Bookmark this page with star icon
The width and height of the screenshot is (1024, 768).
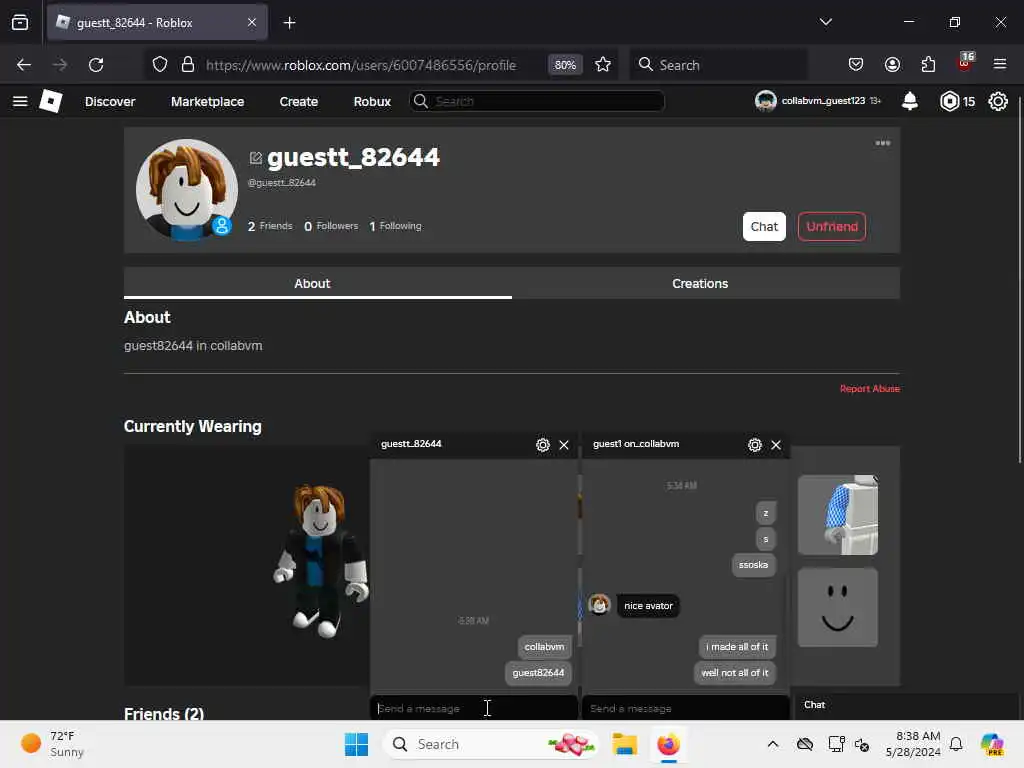[x=603, y=65]
